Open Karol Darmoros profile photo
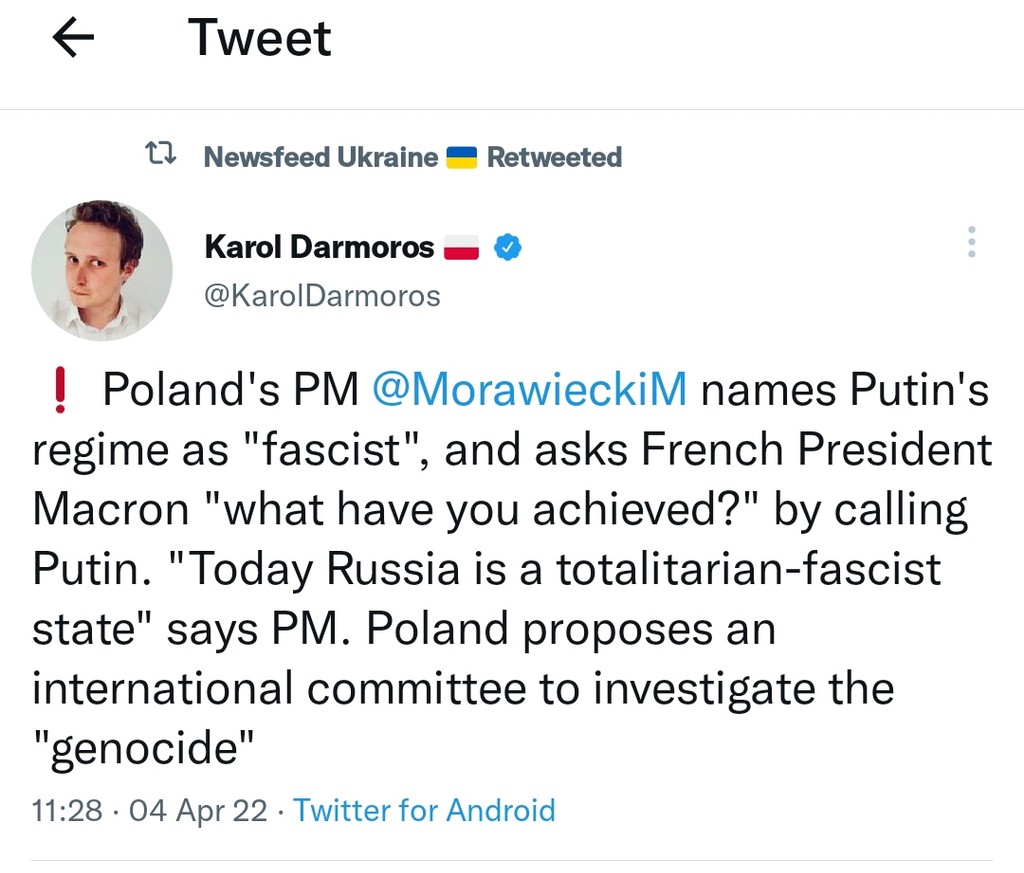The height and width of the screenshot is (873, 1024). pos(101,270)
